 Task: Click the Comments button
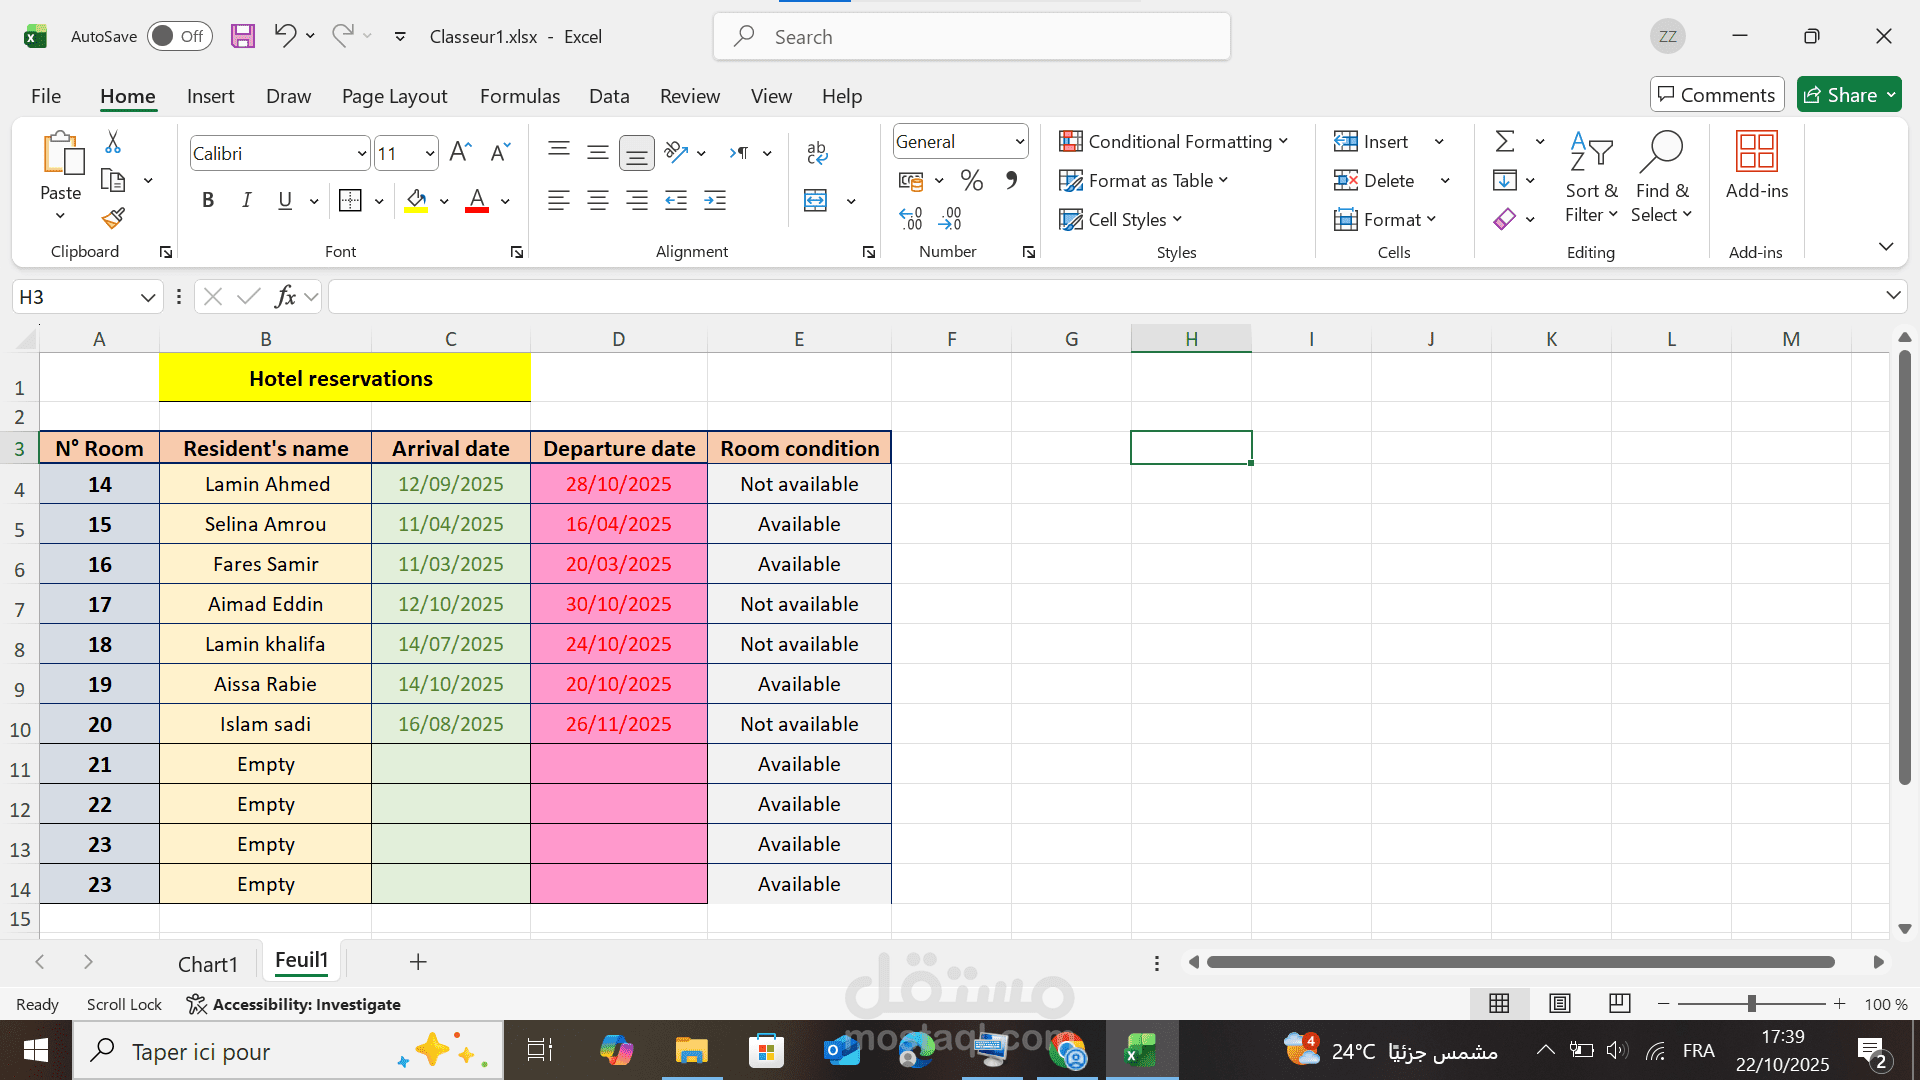pyautogui.click(x=1717, y=95)
